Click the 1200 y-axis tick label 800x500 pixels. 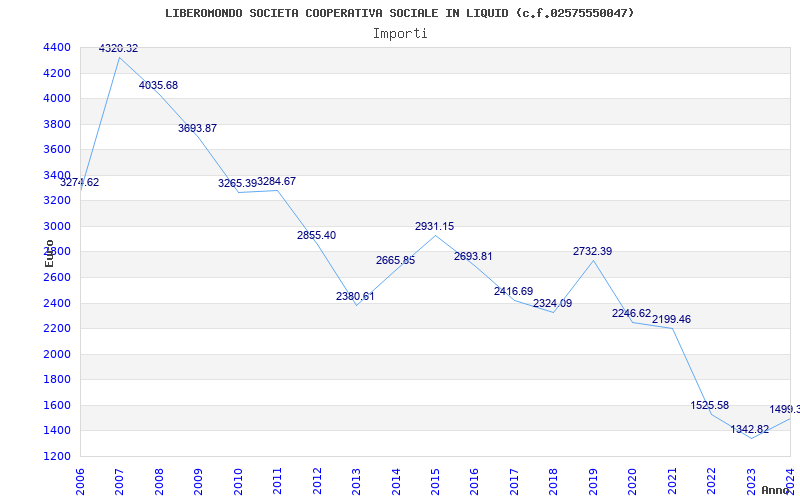57,456
